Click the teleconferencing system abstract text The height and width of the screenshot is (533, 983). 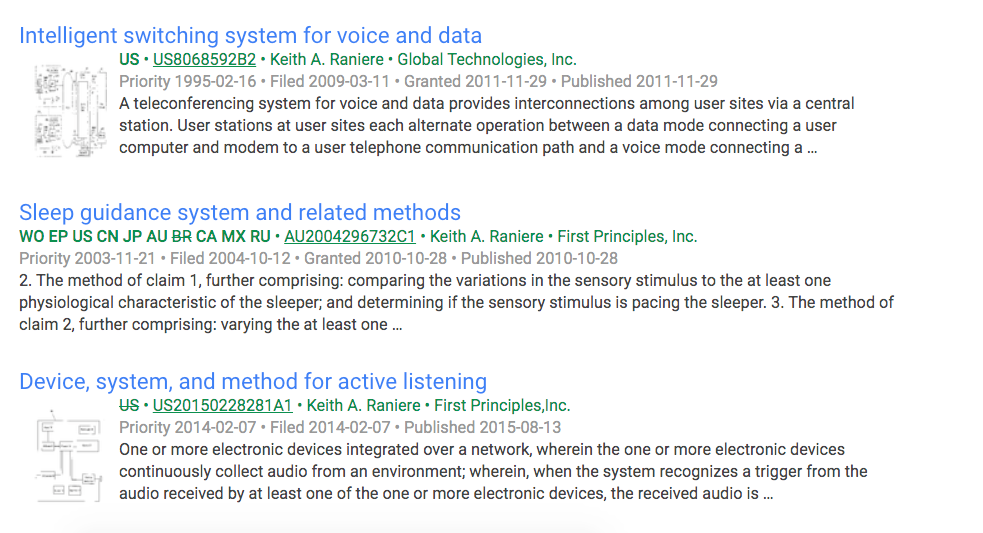tap(486, 125)
